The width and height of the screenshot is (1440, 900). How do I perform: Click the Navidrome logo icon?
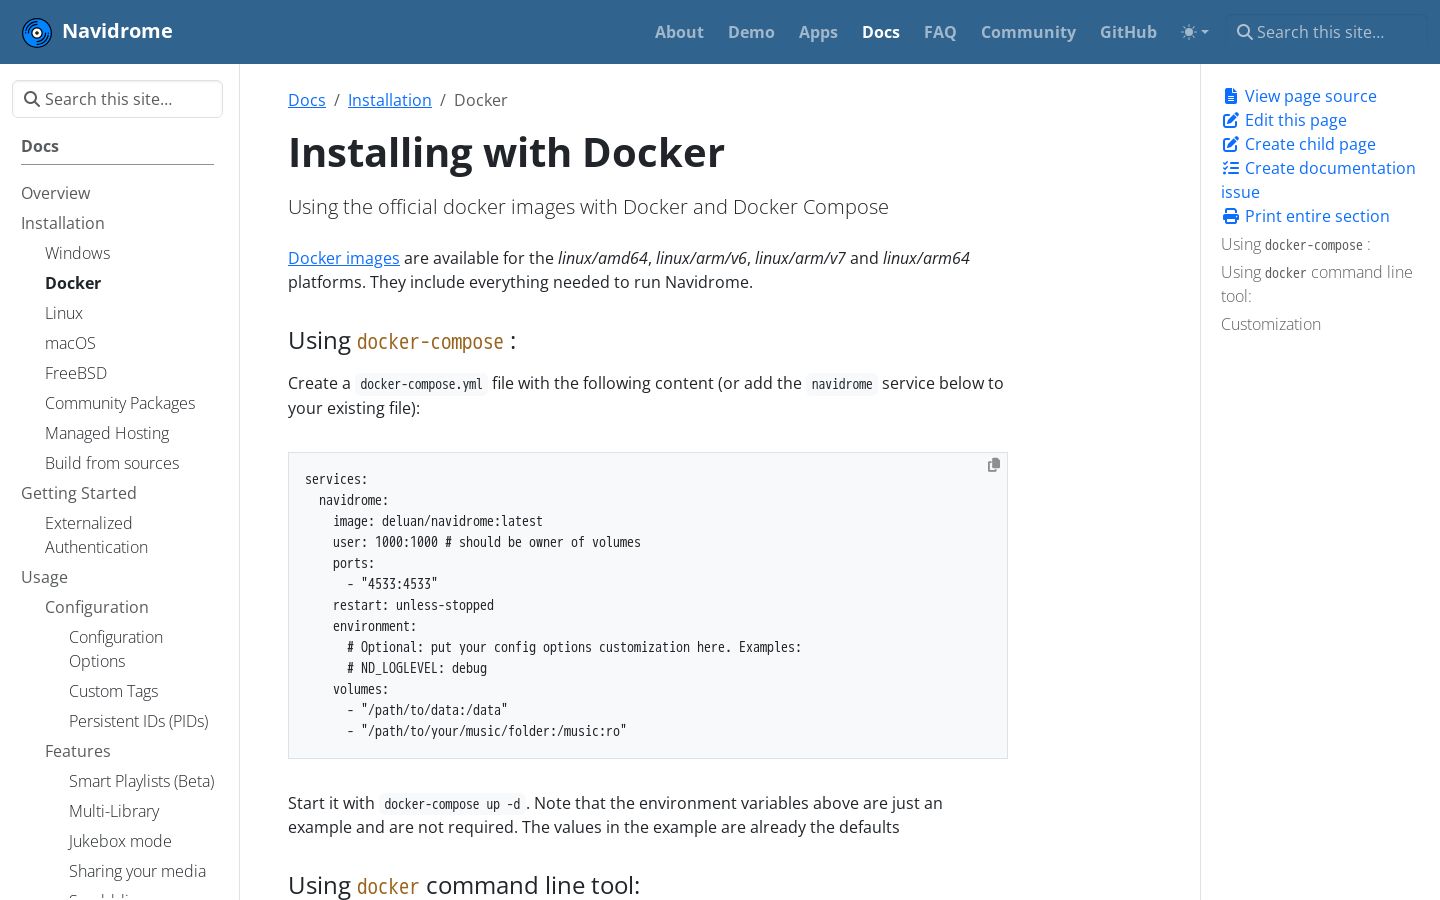[37, 32]
